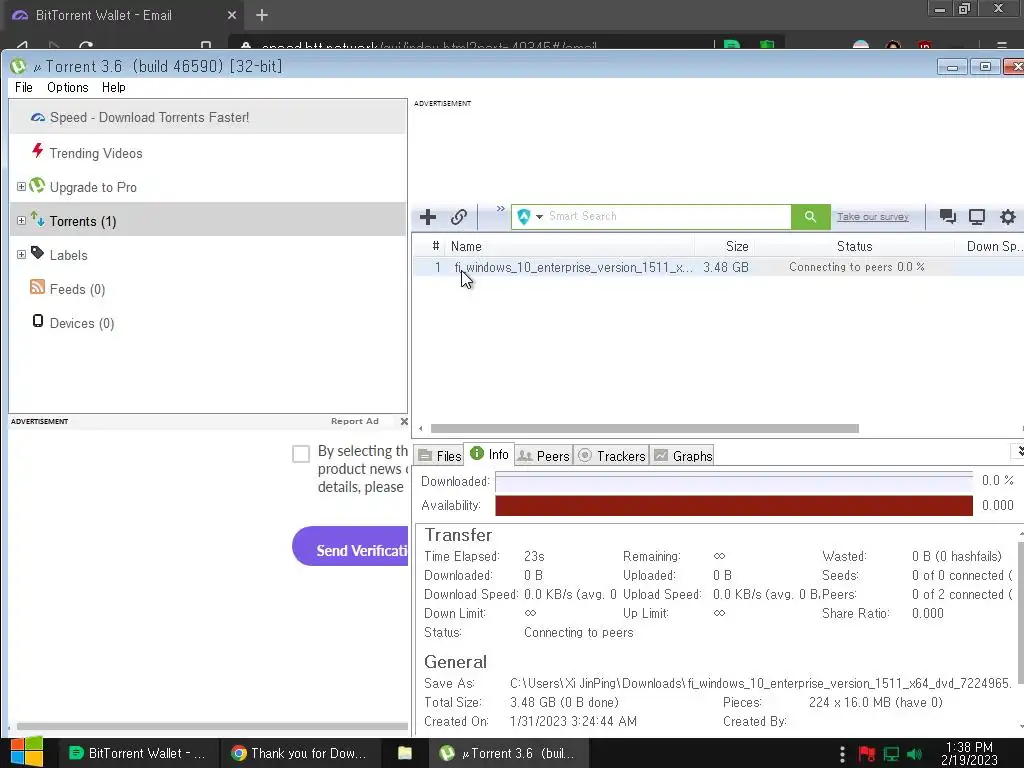The image size is (1024, 768).
Task: Select the fi_windows_10_enterprise torrent row
Action: 718,267
